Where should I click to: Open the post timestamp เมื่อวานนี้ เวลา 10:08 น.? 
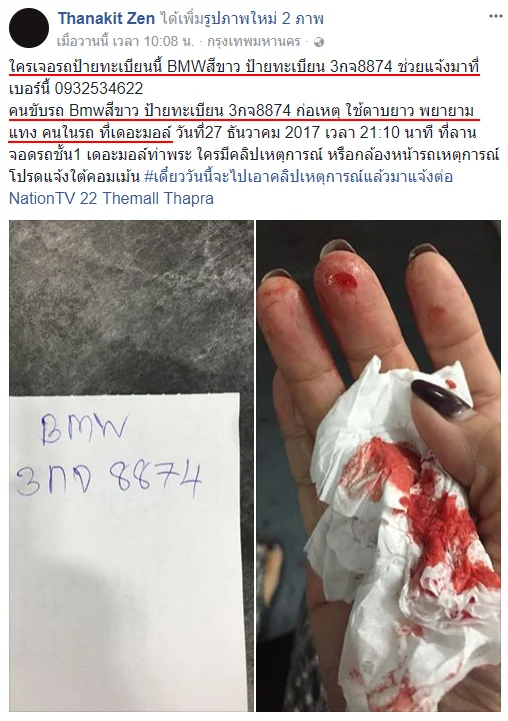(x=126, y=42)
